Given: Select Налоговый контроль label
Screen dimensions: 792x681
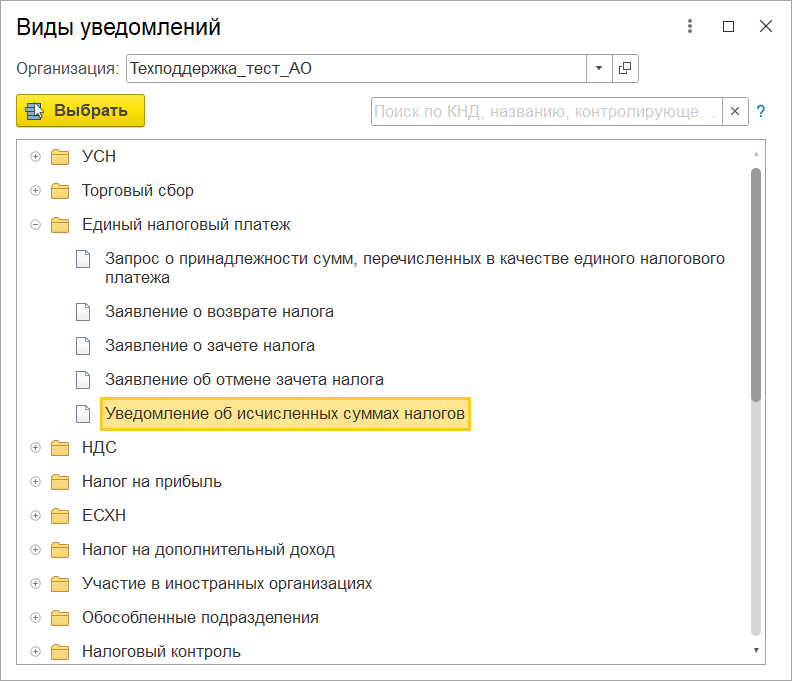Looking at the screenshot, I should point(162,651).
